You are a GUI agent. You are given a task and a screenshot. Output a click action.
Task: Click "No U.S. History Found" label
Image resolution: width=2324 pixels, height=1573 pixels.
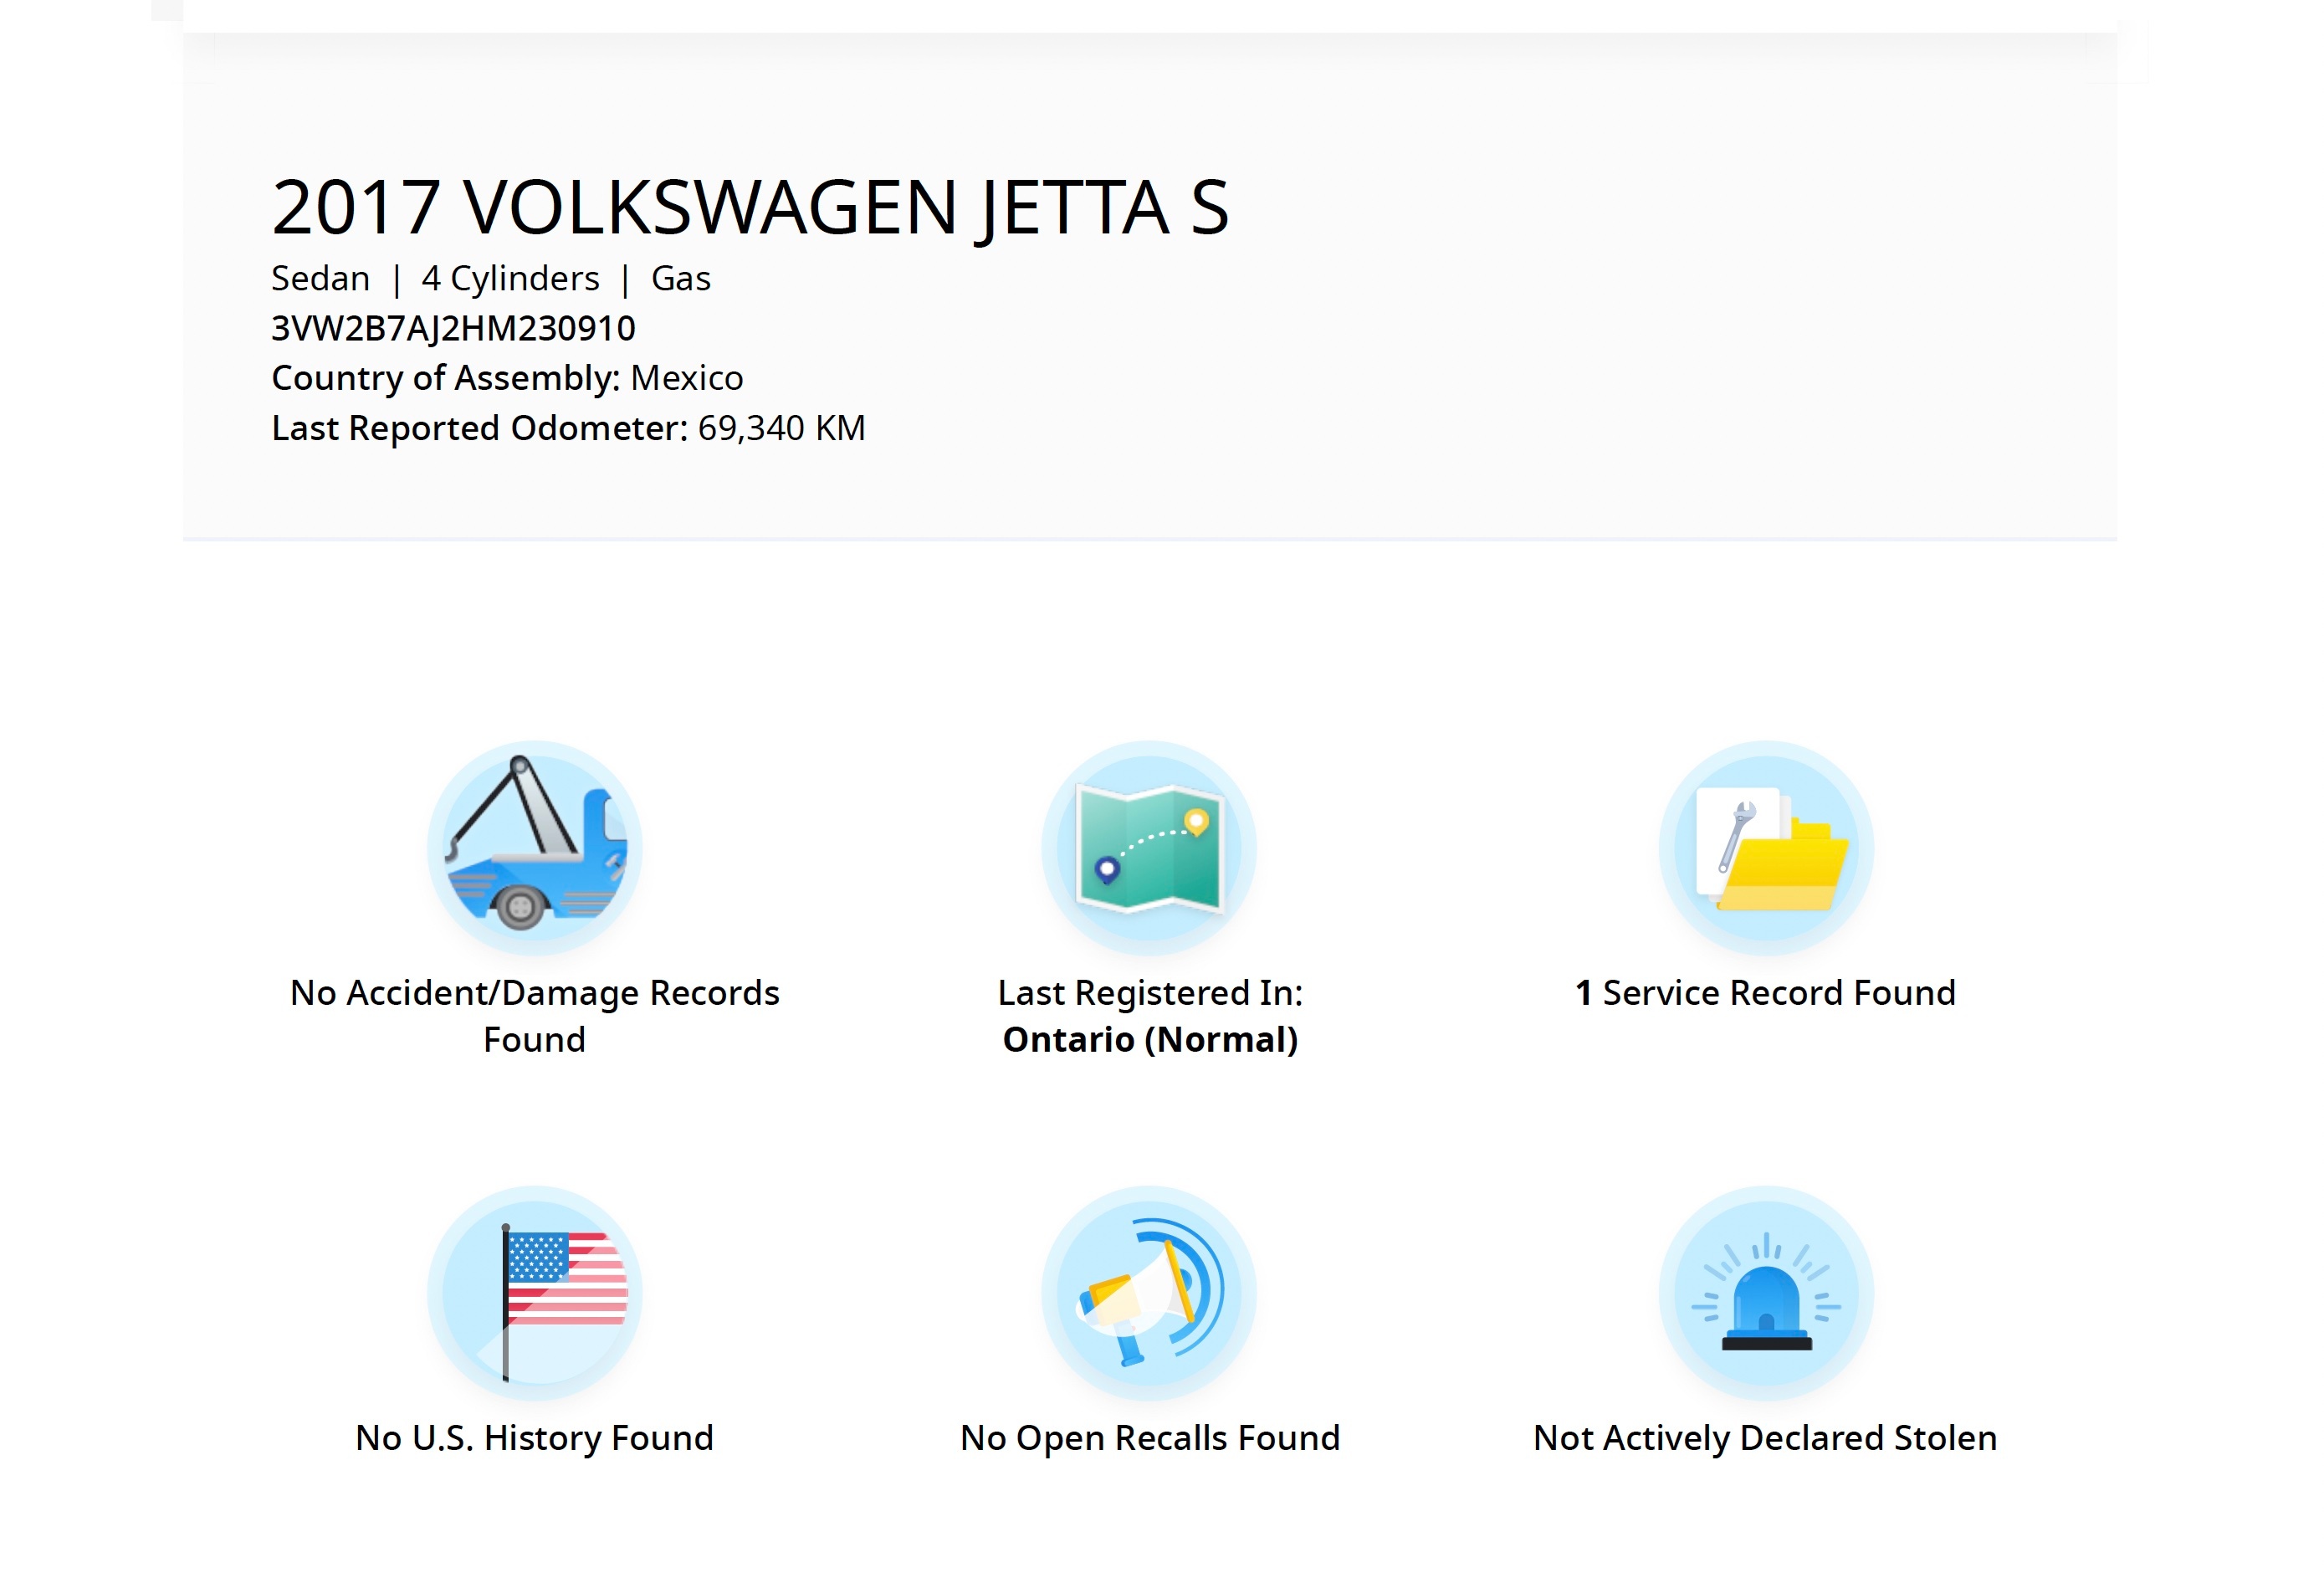click(x=534, y=1437)
